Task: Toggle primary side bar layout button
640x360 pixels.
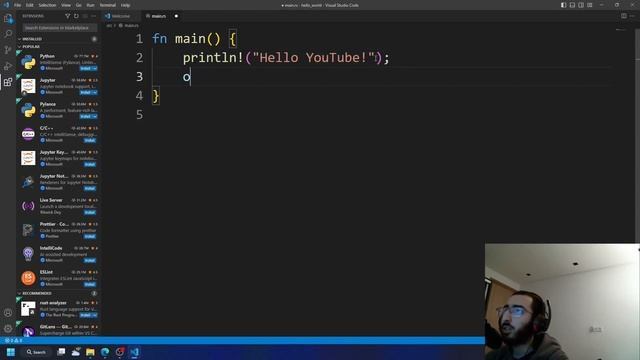Action: click(x=563, y=5)
